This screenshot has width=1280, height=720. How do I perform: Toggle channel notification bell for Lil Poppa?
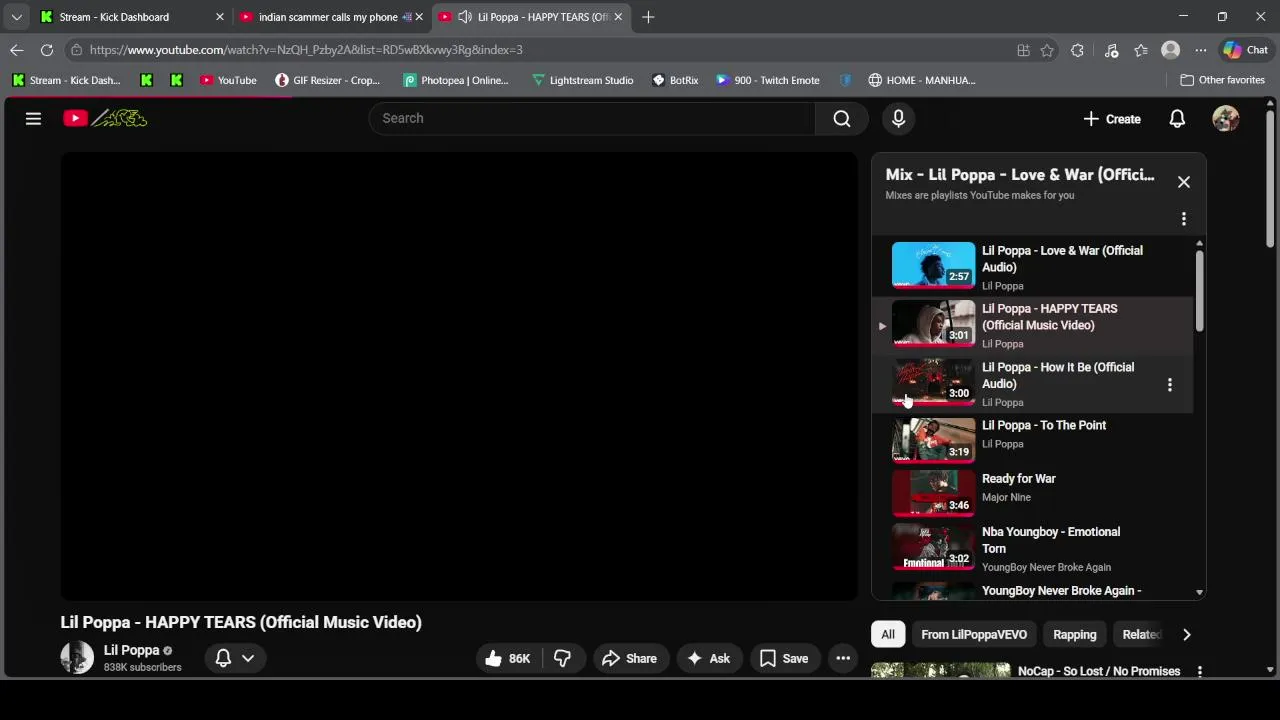coord(223,657)
